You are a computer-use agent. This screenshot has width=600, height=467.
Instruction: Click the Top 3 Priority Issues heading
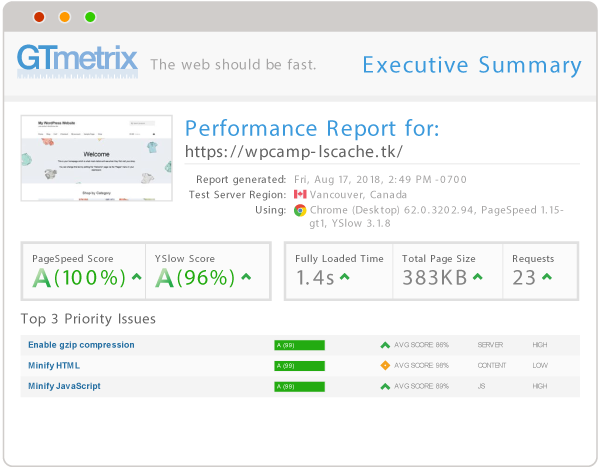click(x=88, y=319)
